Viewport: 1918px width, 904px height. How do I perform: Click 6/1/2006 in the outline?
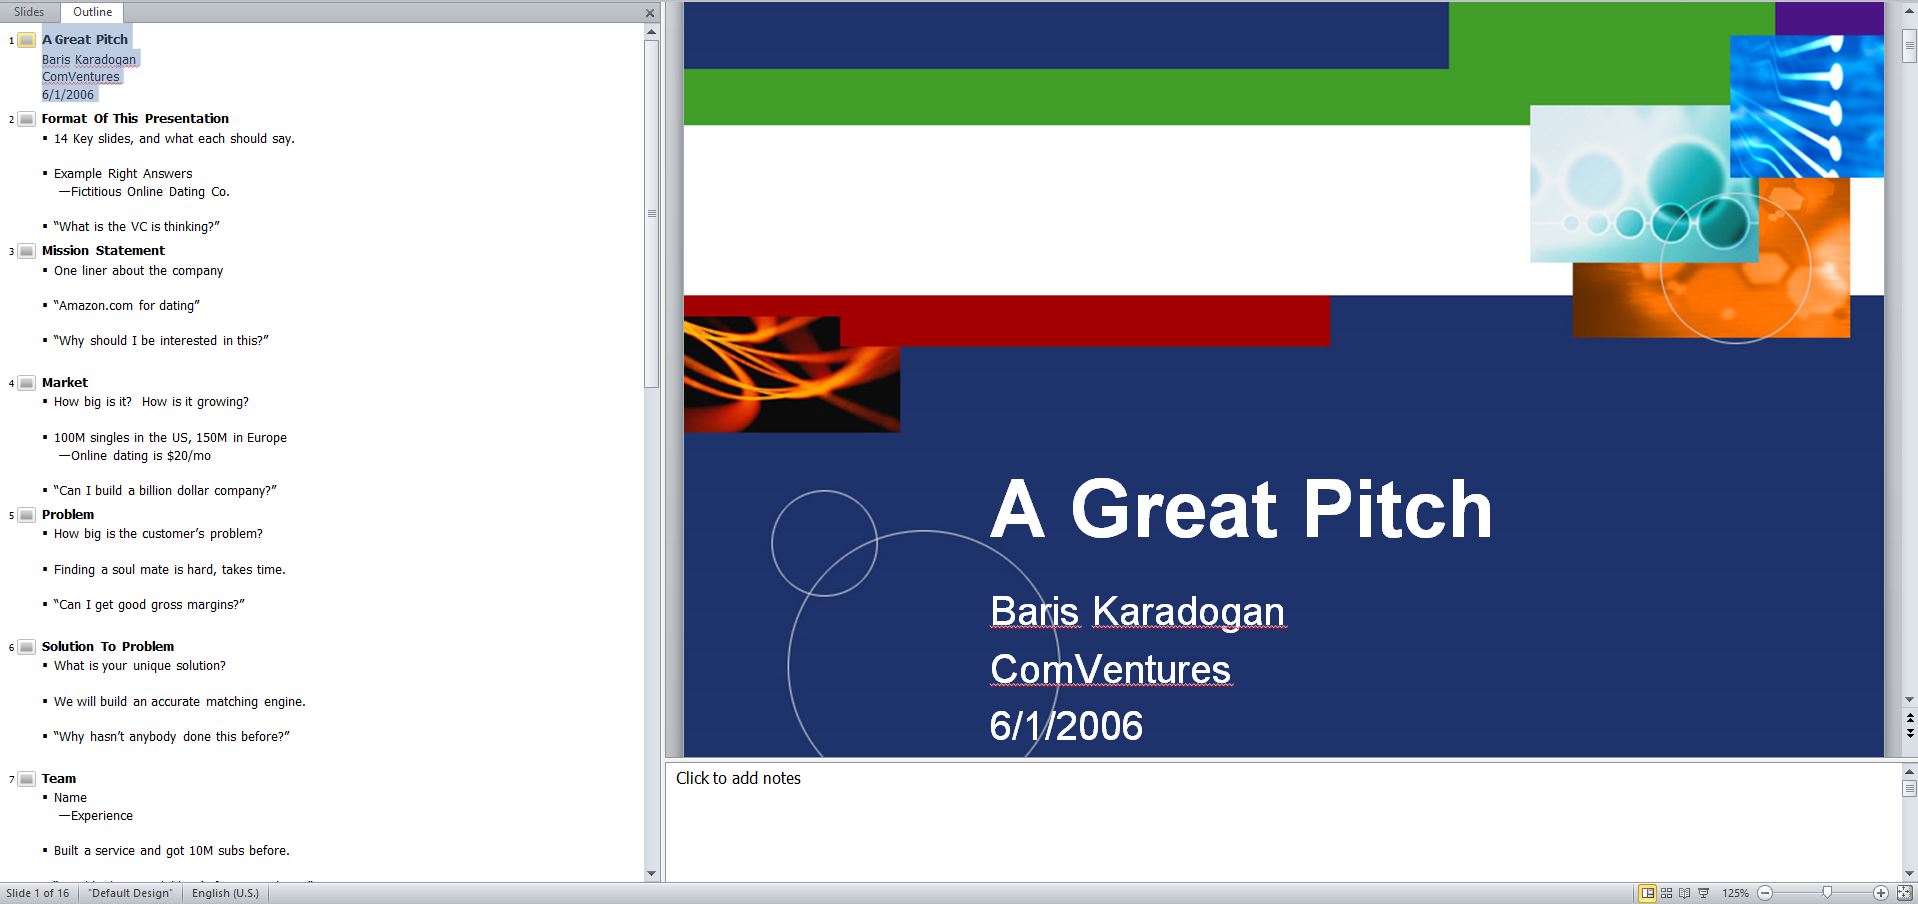click(x=68, y=95)
